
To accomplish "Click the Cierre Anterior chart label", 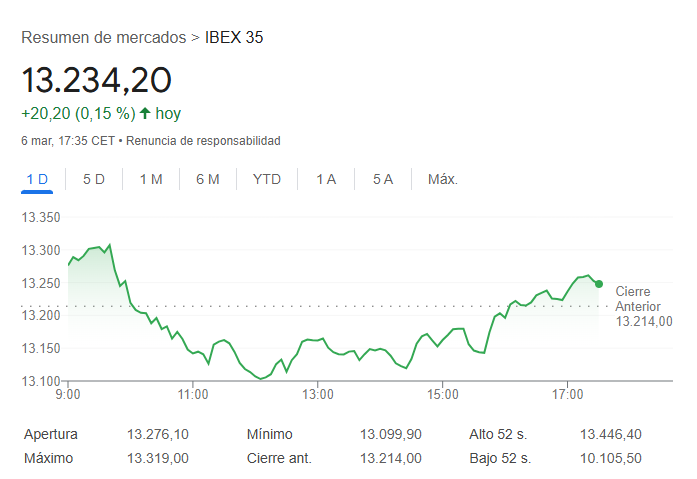I will 638,298.
